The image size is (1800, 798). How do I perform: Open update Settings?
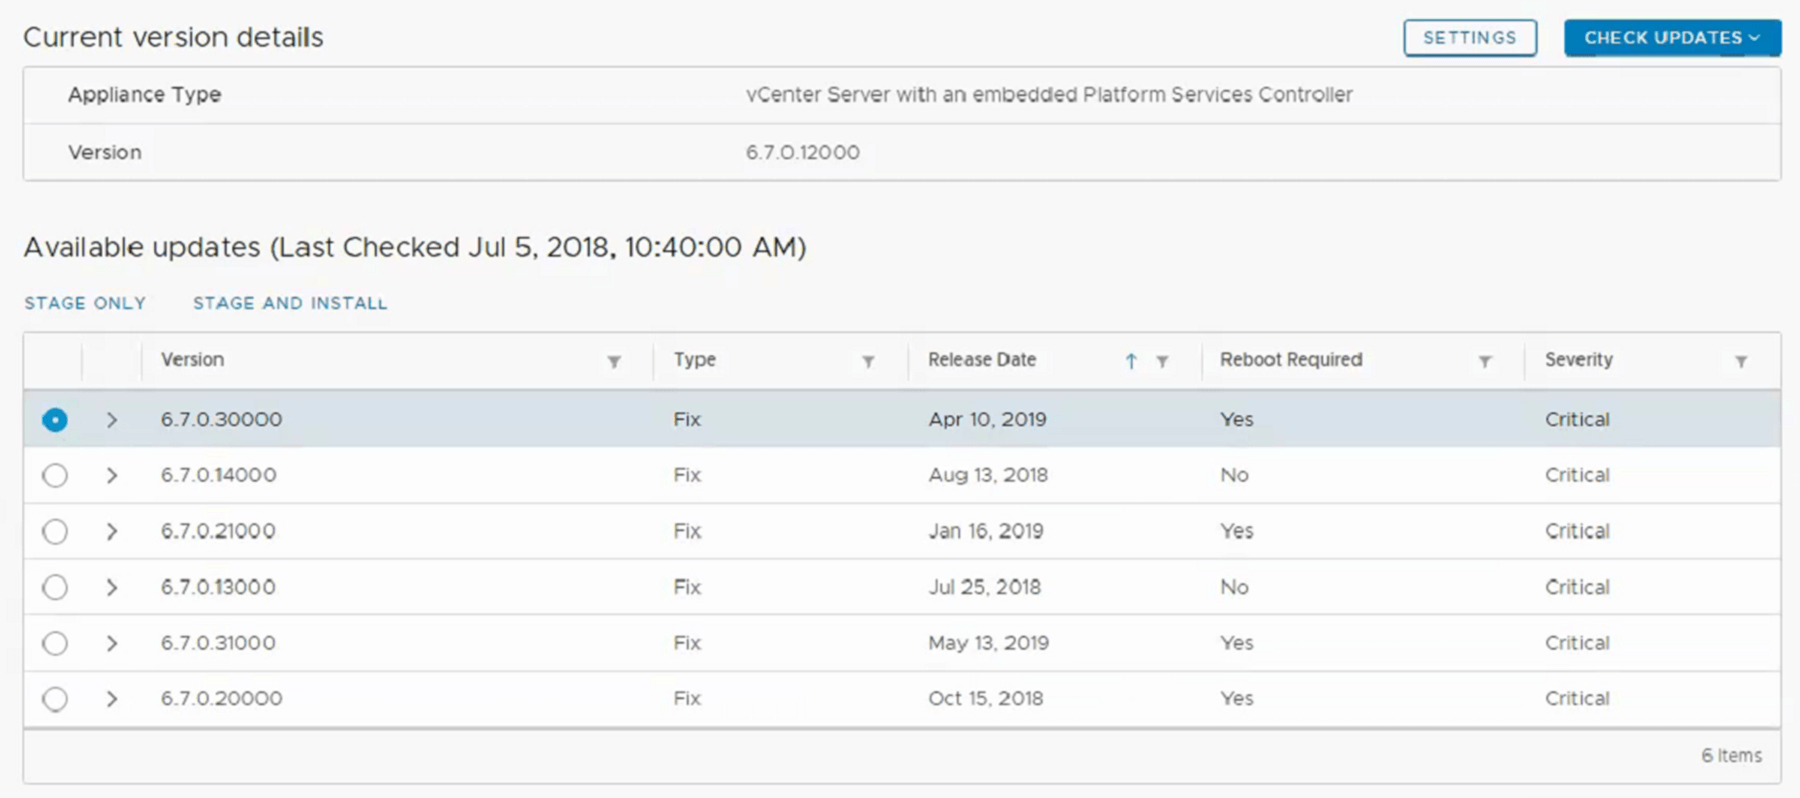(1470, 38)
